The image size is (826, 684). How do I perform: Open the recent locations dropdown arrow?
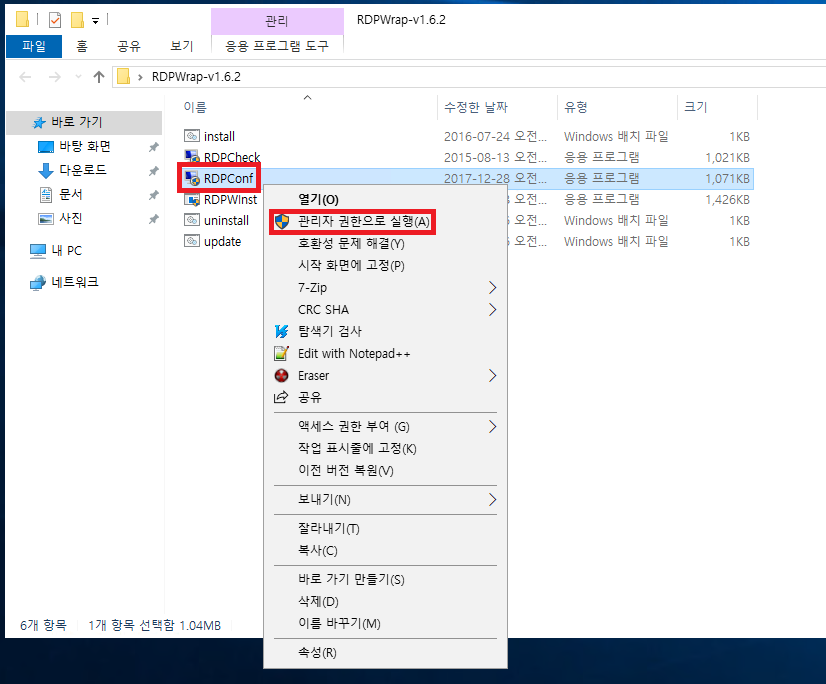(x=78, y=77)
